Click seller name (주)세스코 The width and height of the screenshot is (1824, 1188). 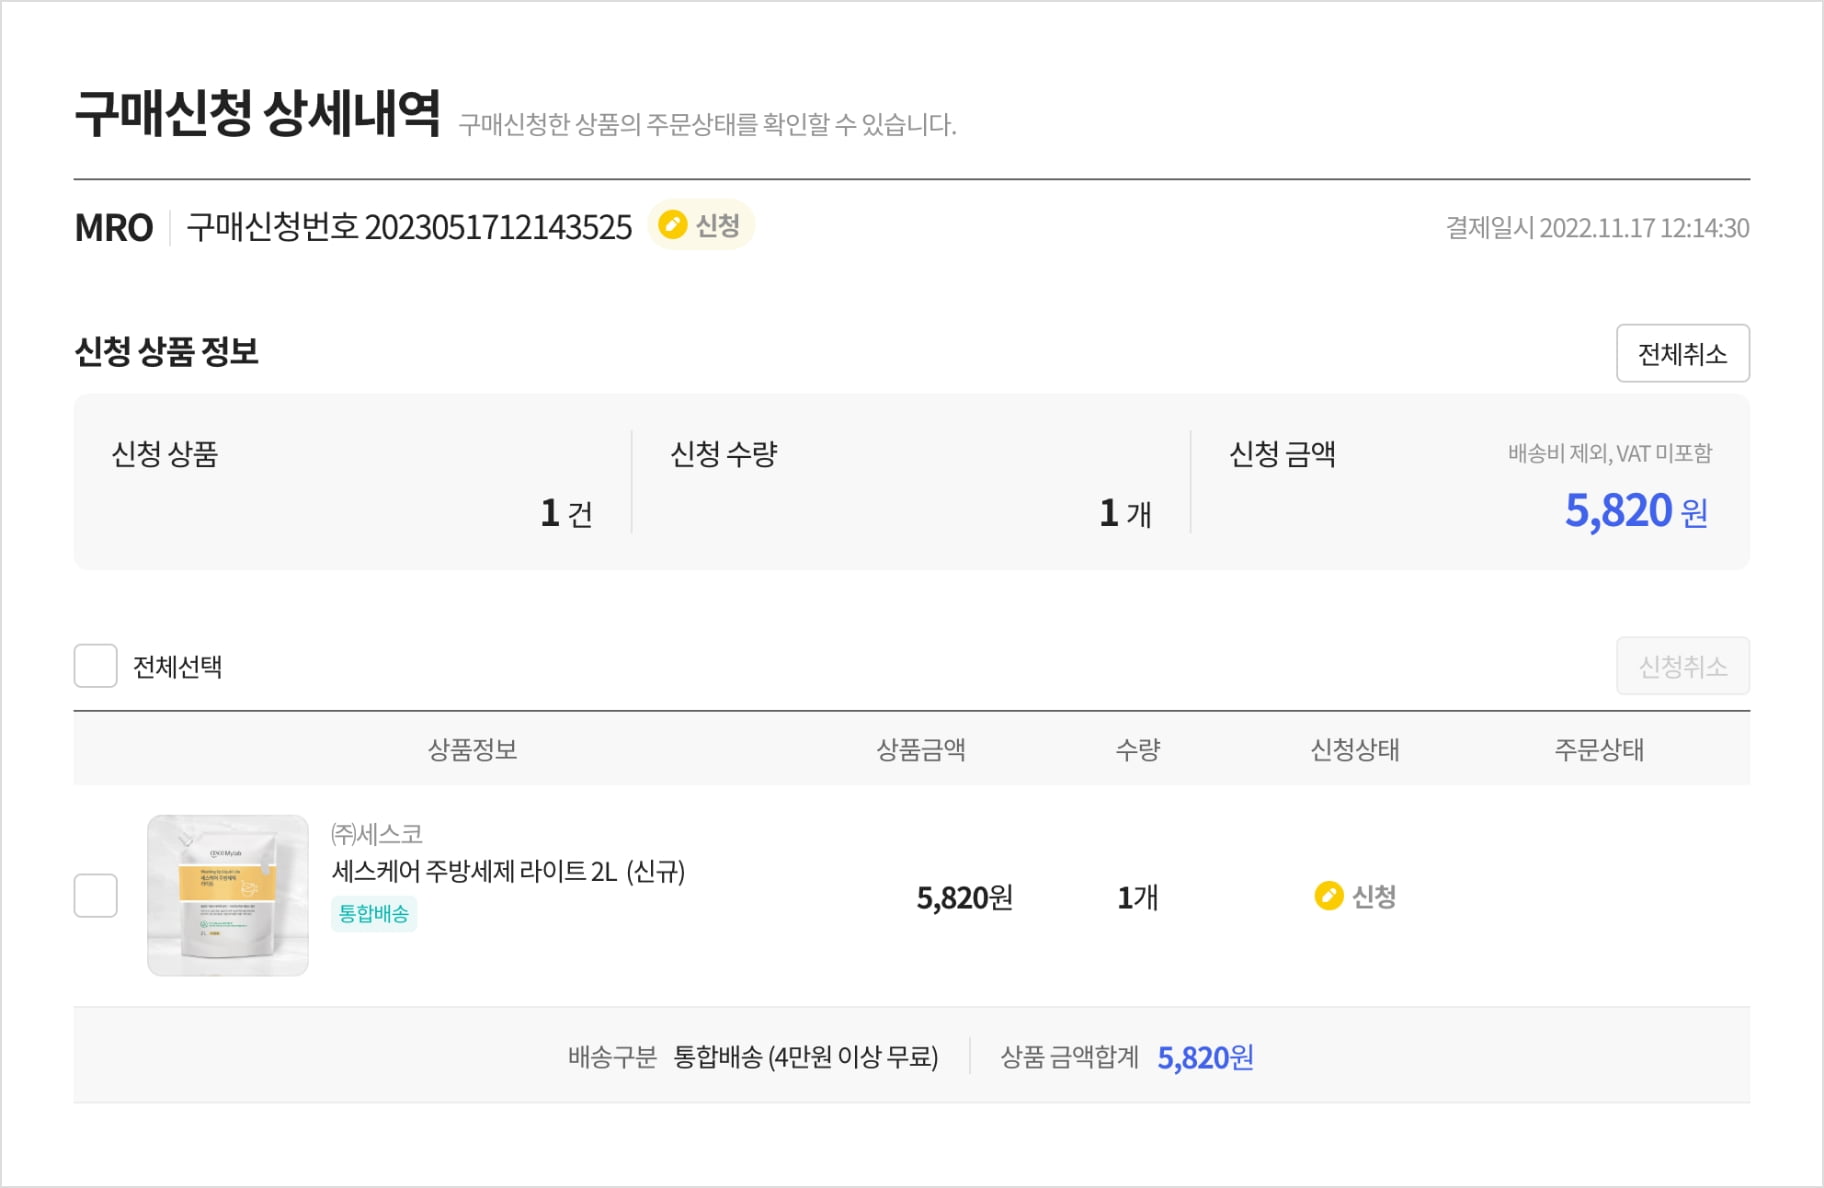click(x=377, y=833)
